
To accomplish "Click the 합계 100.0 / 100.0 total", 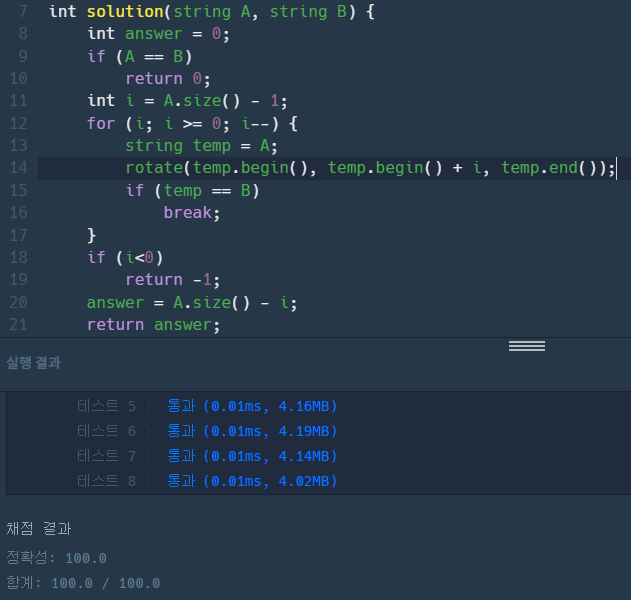I will (83, 583).
